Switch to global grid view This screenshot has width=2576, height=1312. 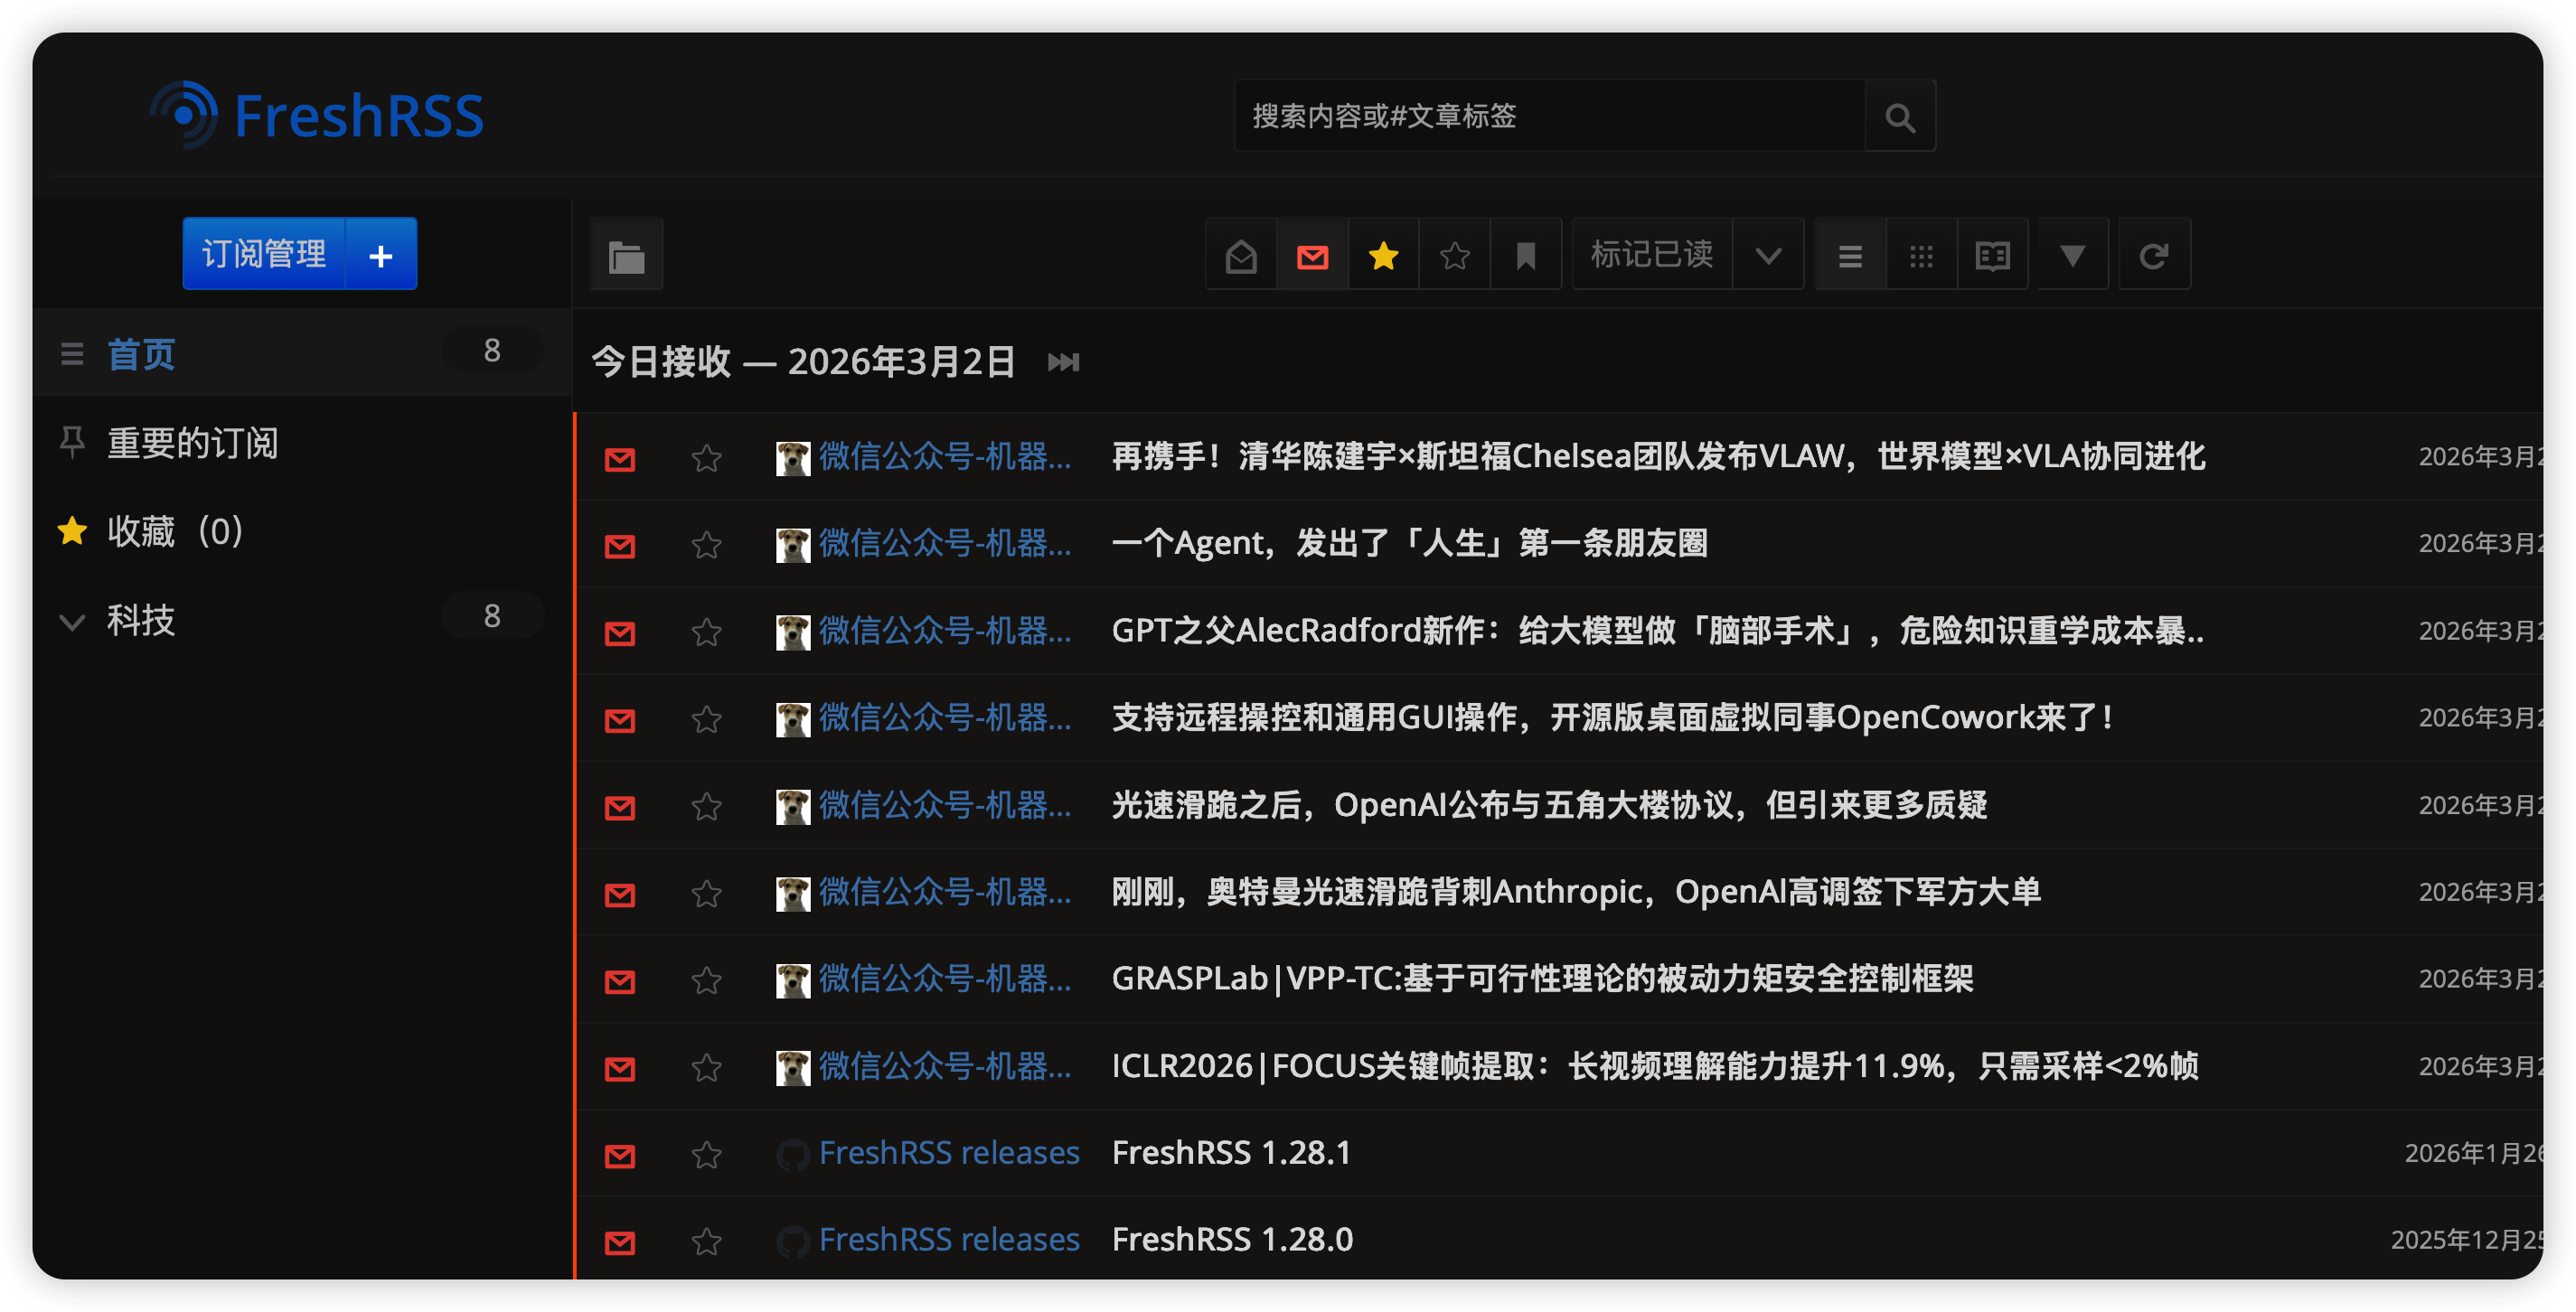(x=1921, y=256)
